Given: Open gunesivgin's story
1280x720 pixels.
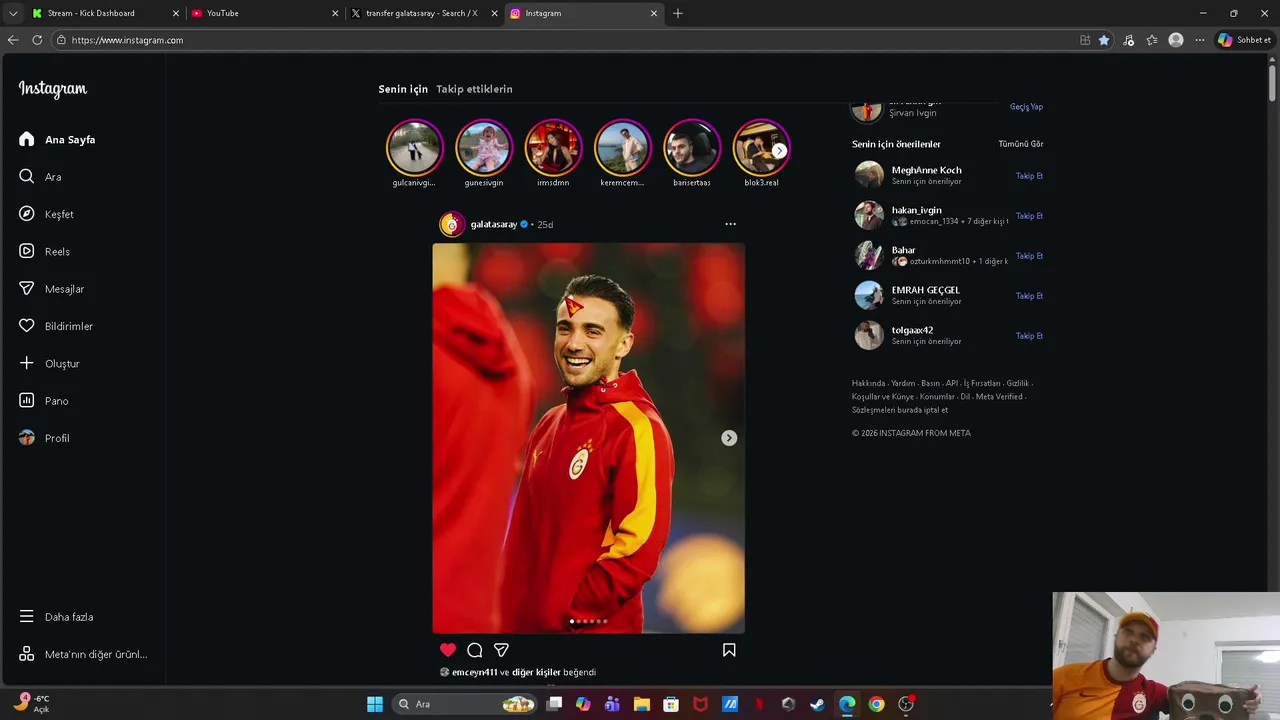Looking at the screenshot, I should point(484,147).
